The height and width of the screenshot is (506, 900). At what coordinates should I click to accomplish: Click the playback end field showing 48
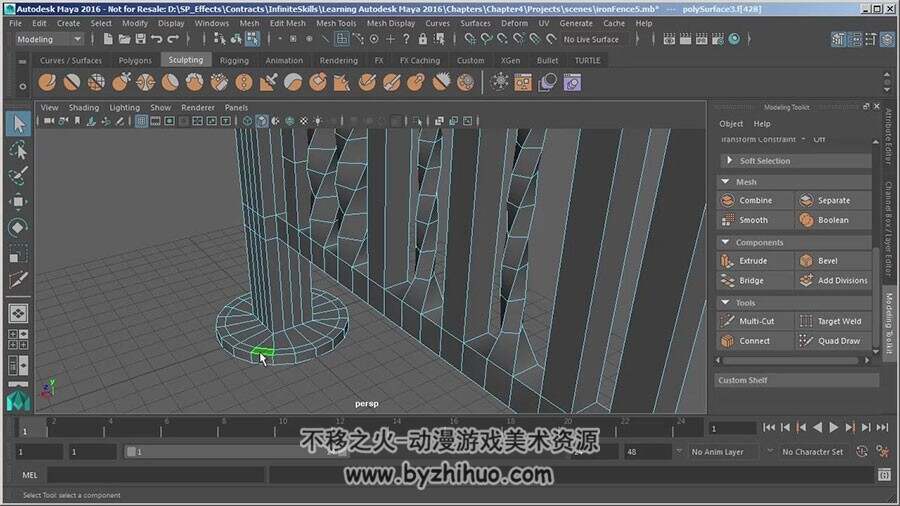pos(647,452)
